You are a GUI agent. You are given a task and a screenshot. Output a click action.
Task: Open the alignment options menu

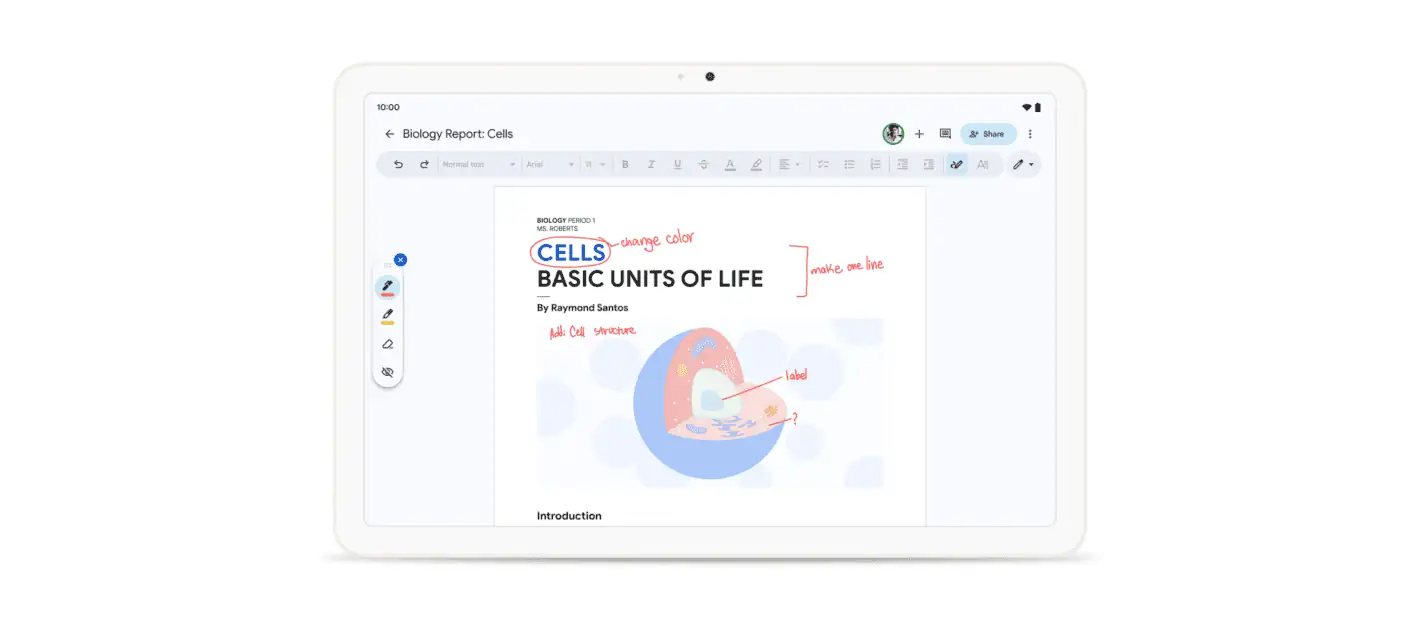pos(787,164)
